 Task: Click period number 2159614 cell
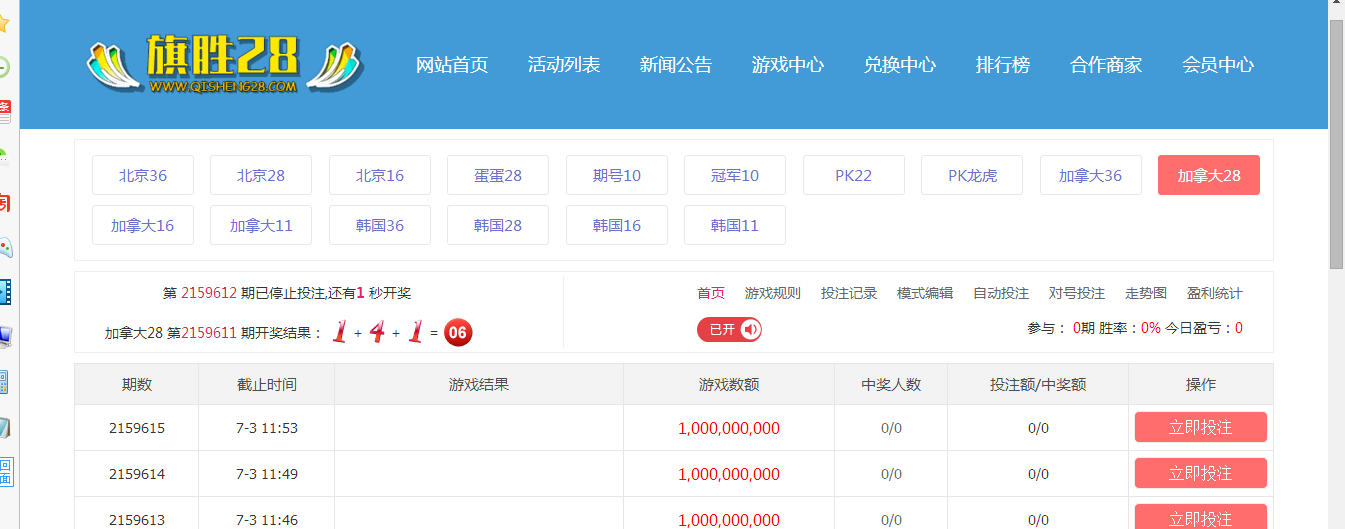point(137,474)
